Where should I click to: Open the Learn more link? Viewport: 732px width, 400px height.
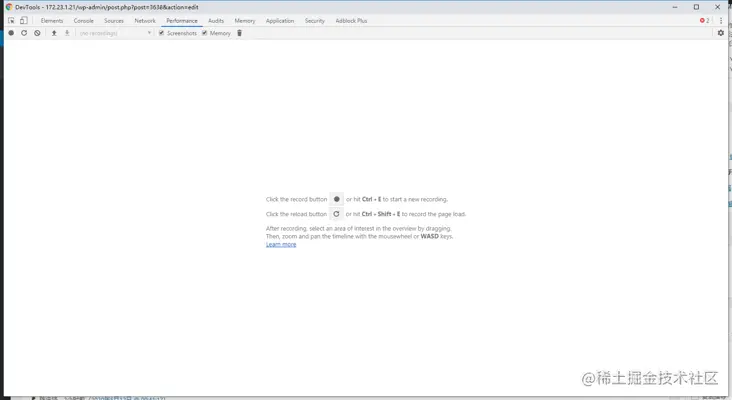[x=281, y=245]
